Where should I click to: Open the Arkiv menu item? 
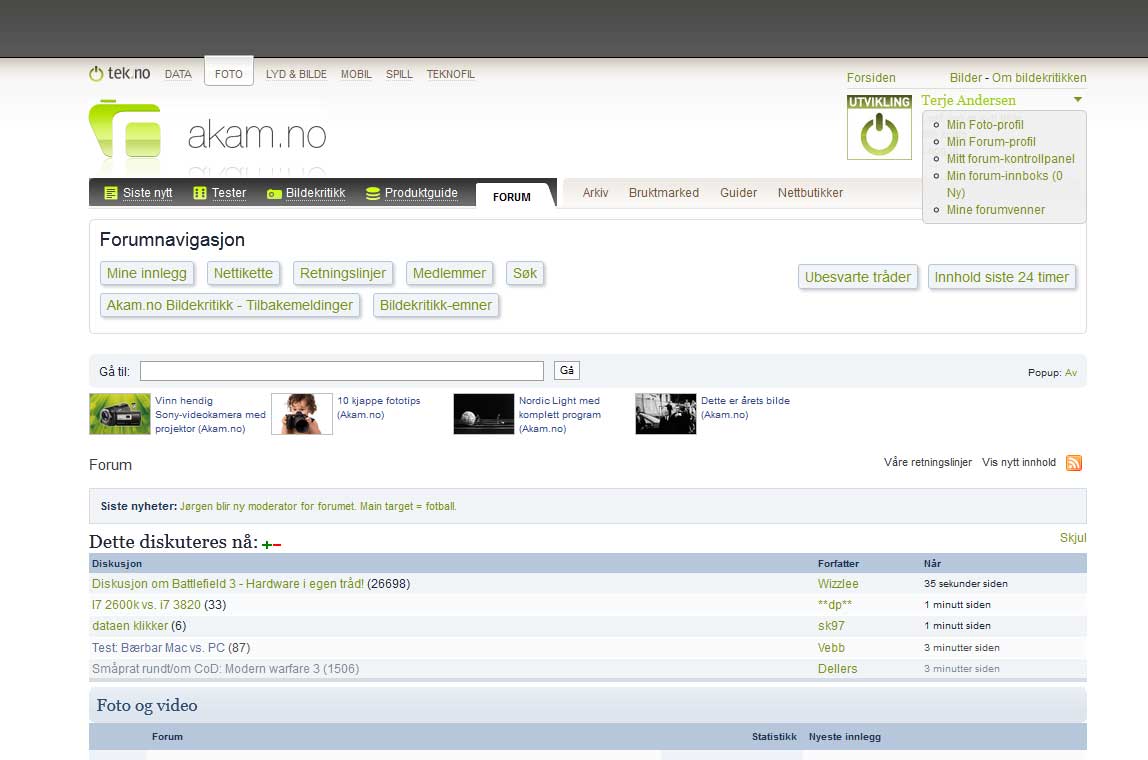pyautogui.click(x=595, y=193)
